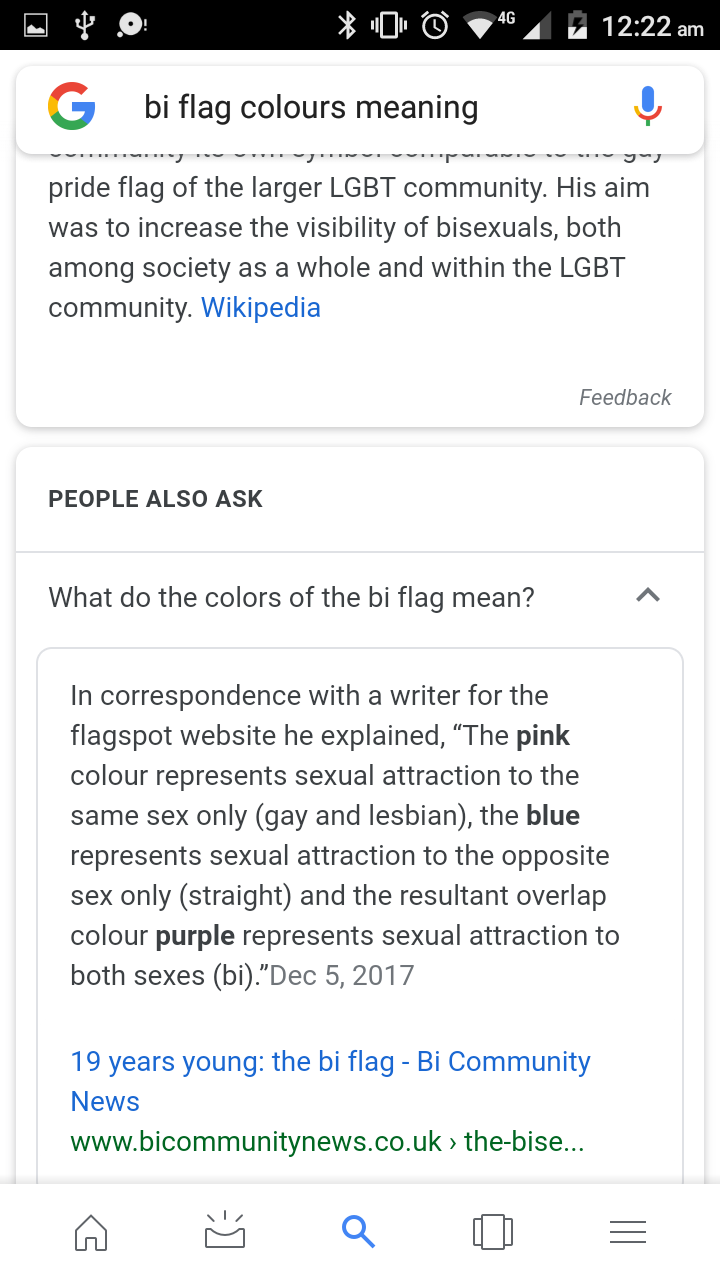Tap the USB connection status icon
Viewport: 720px width, 1280px height.
coord(84,25)
